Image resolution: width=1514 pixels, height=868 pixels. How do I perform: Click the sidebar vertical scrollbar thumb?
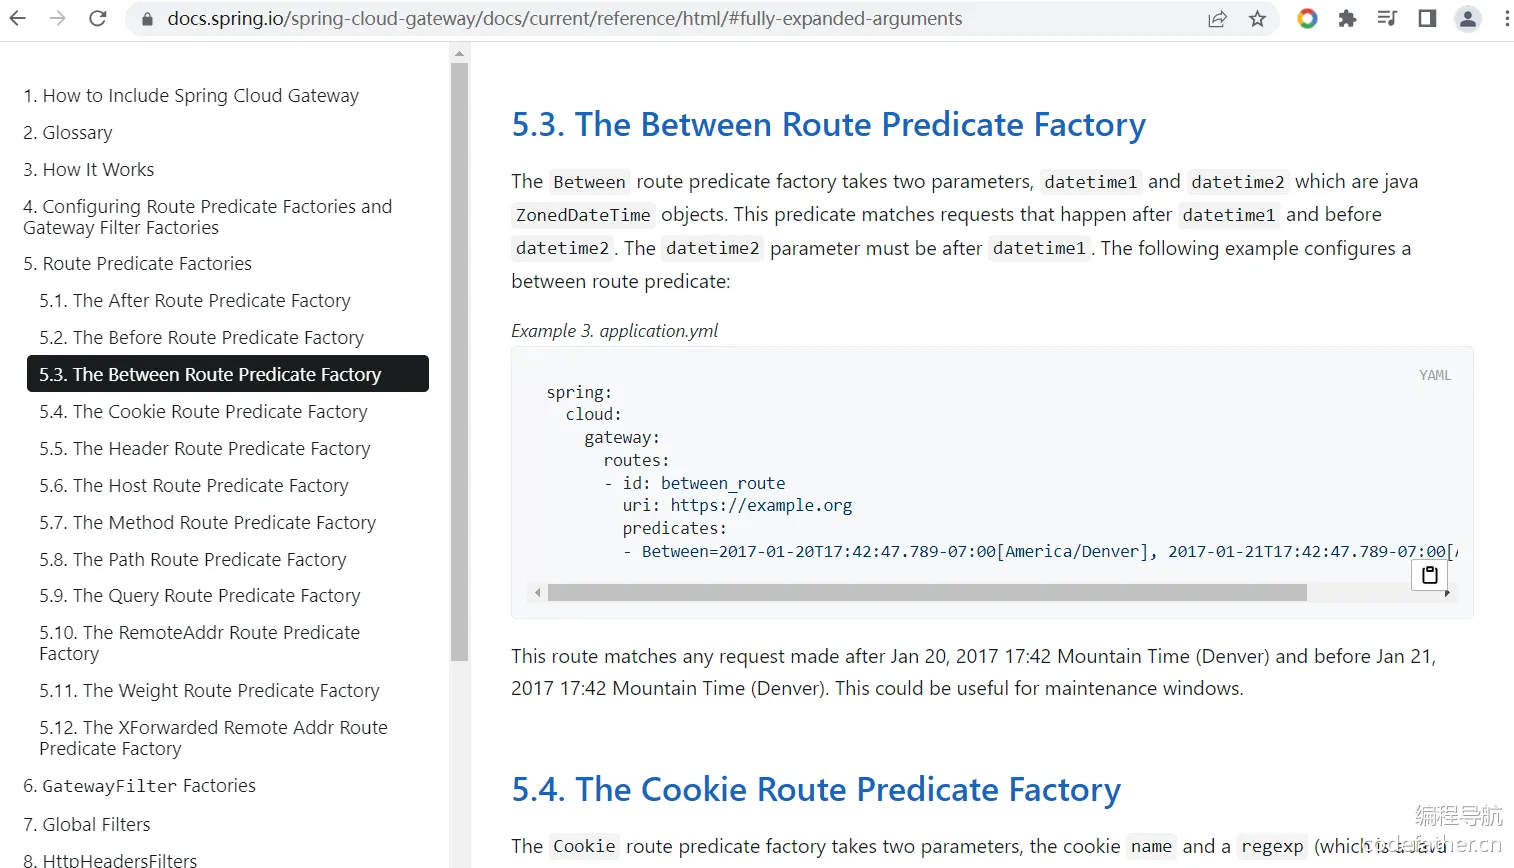tap(460, 362)
